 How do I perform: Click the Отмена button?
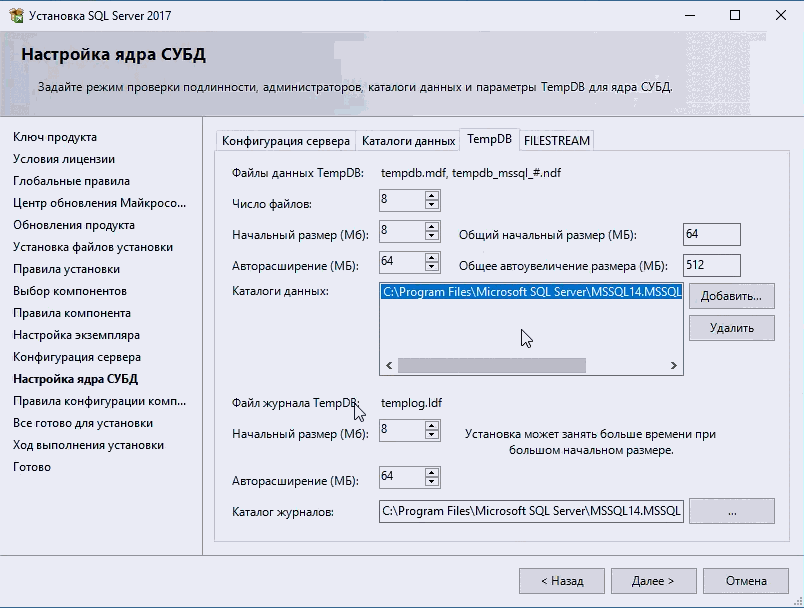746,581
